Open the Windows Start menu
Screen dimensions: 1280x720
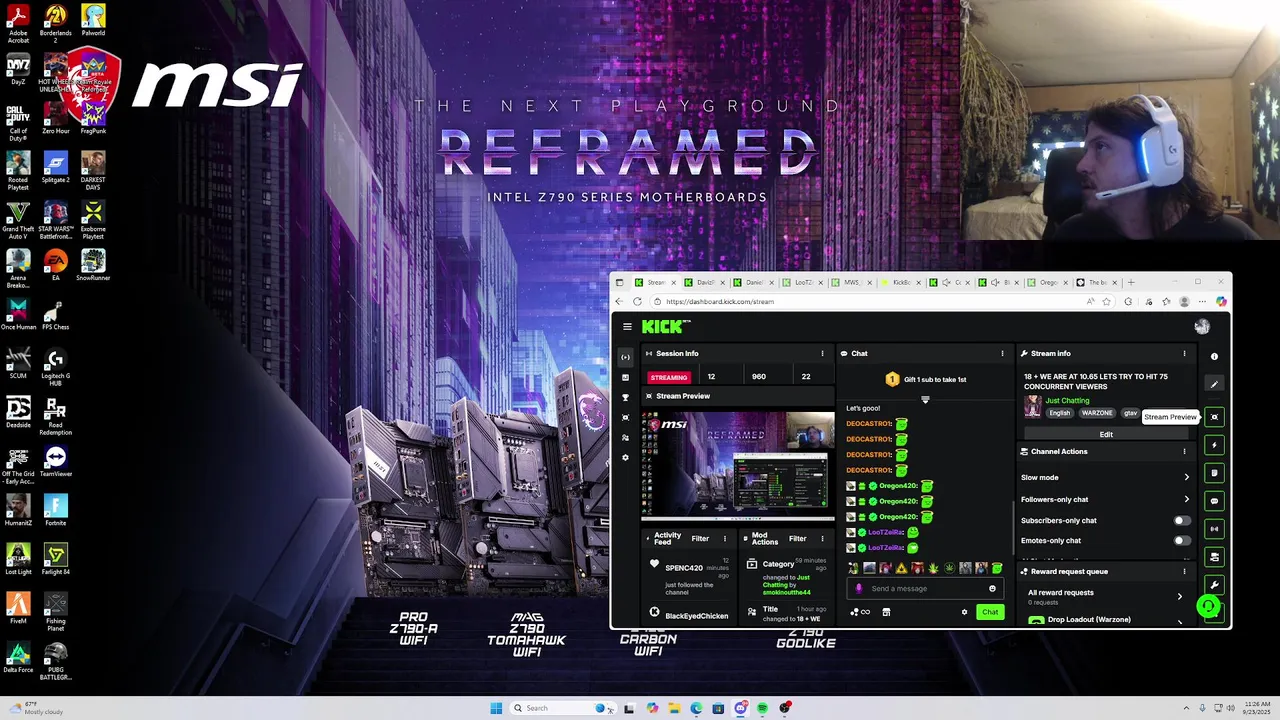496,708
